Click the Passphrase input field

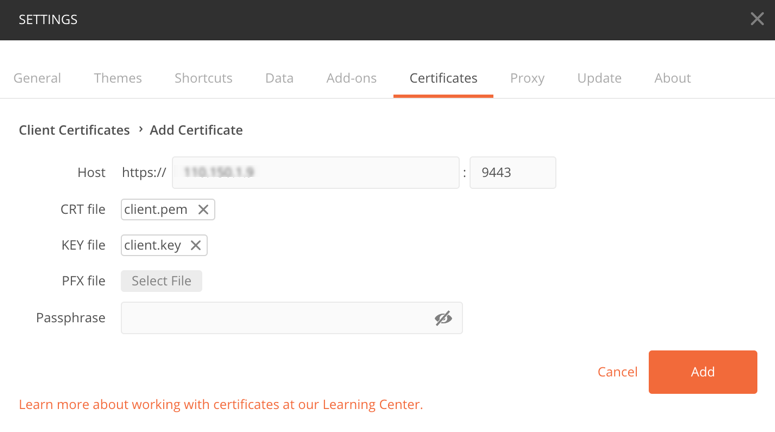click(x=275, y=318)
